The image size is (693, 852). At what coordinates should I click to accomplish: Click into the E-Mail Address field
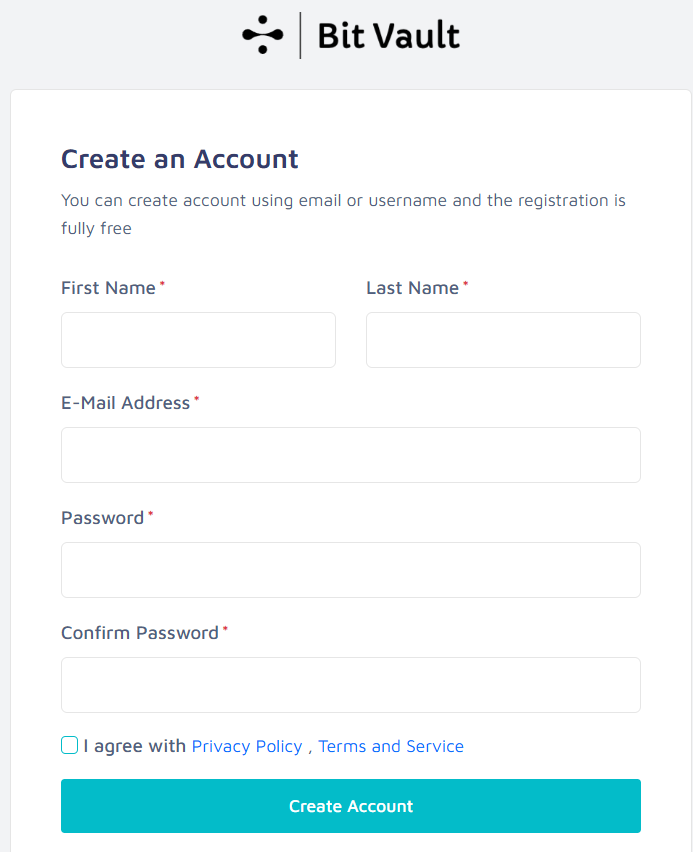click(350, 455)
